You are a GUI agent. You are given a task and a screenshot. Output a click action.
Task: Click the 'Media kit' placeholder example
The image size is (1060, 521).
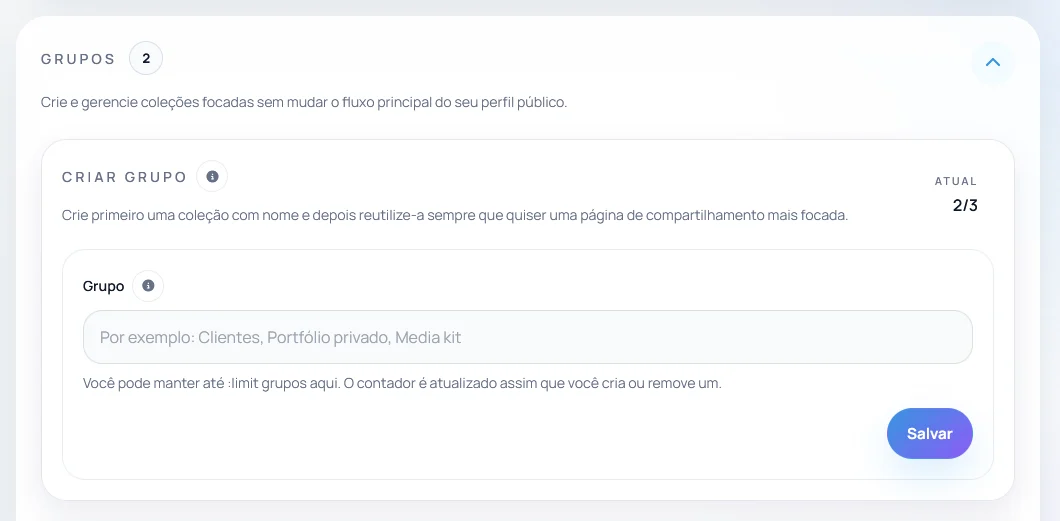pos(428,337)
